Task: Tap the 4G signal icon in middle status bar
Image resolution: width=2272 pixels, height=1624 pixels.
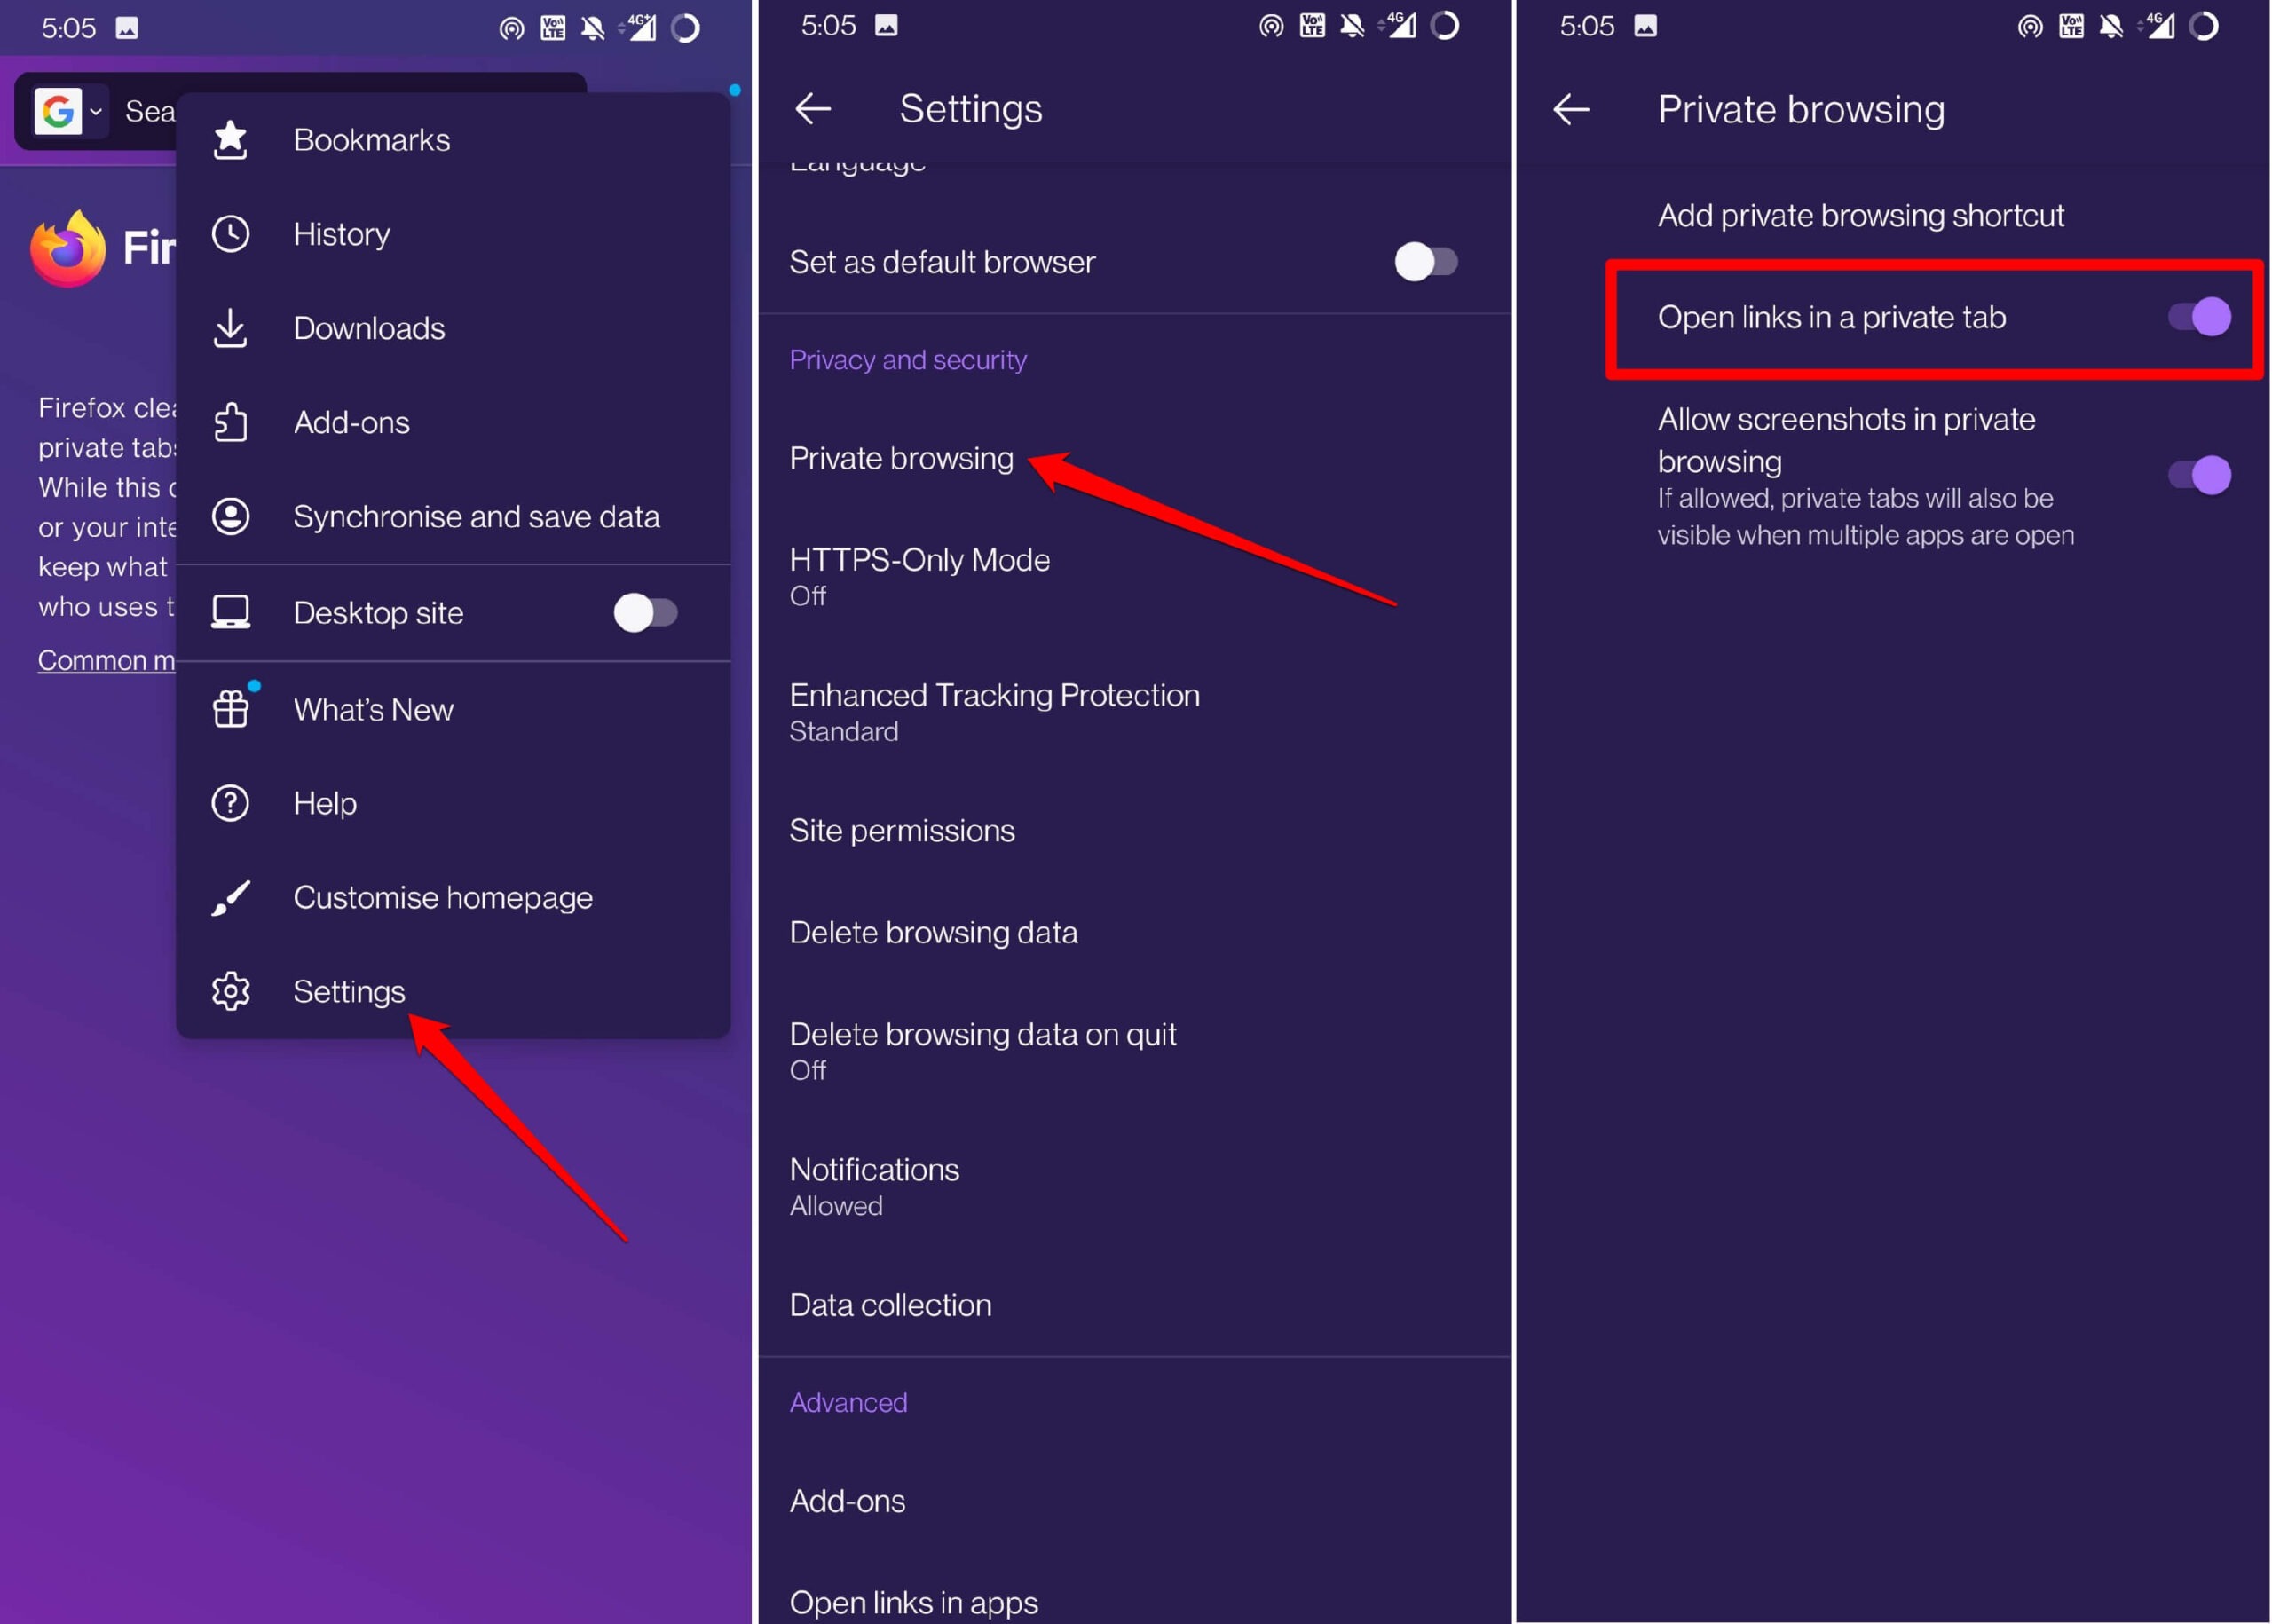Action: 1399,25
